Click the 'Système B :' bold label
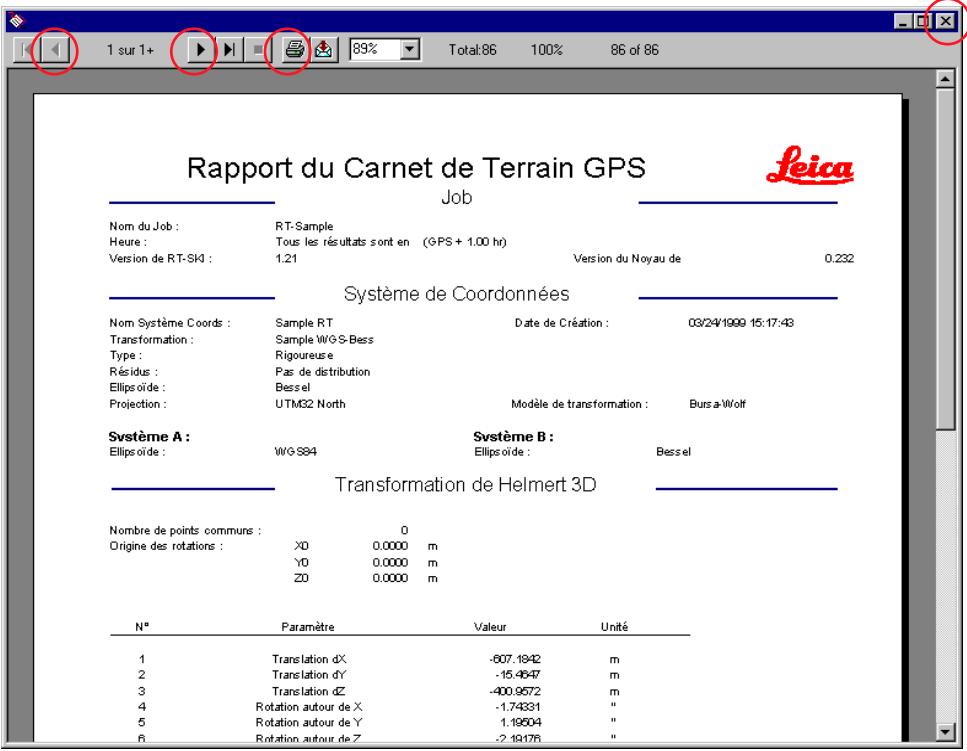Image resolution: width=967 pixels, height=751 pixels. coord(513,437)
